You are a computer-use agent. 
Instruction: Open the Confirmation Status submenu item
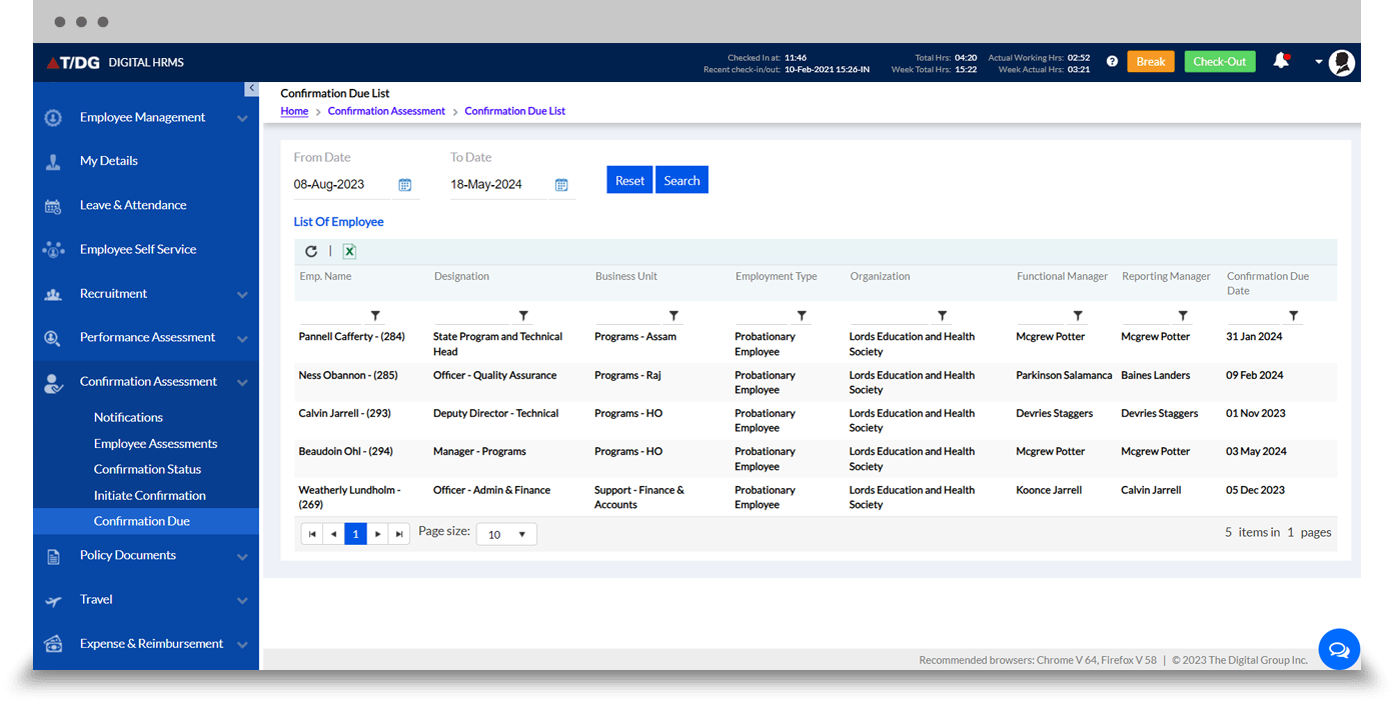(147, 469)
